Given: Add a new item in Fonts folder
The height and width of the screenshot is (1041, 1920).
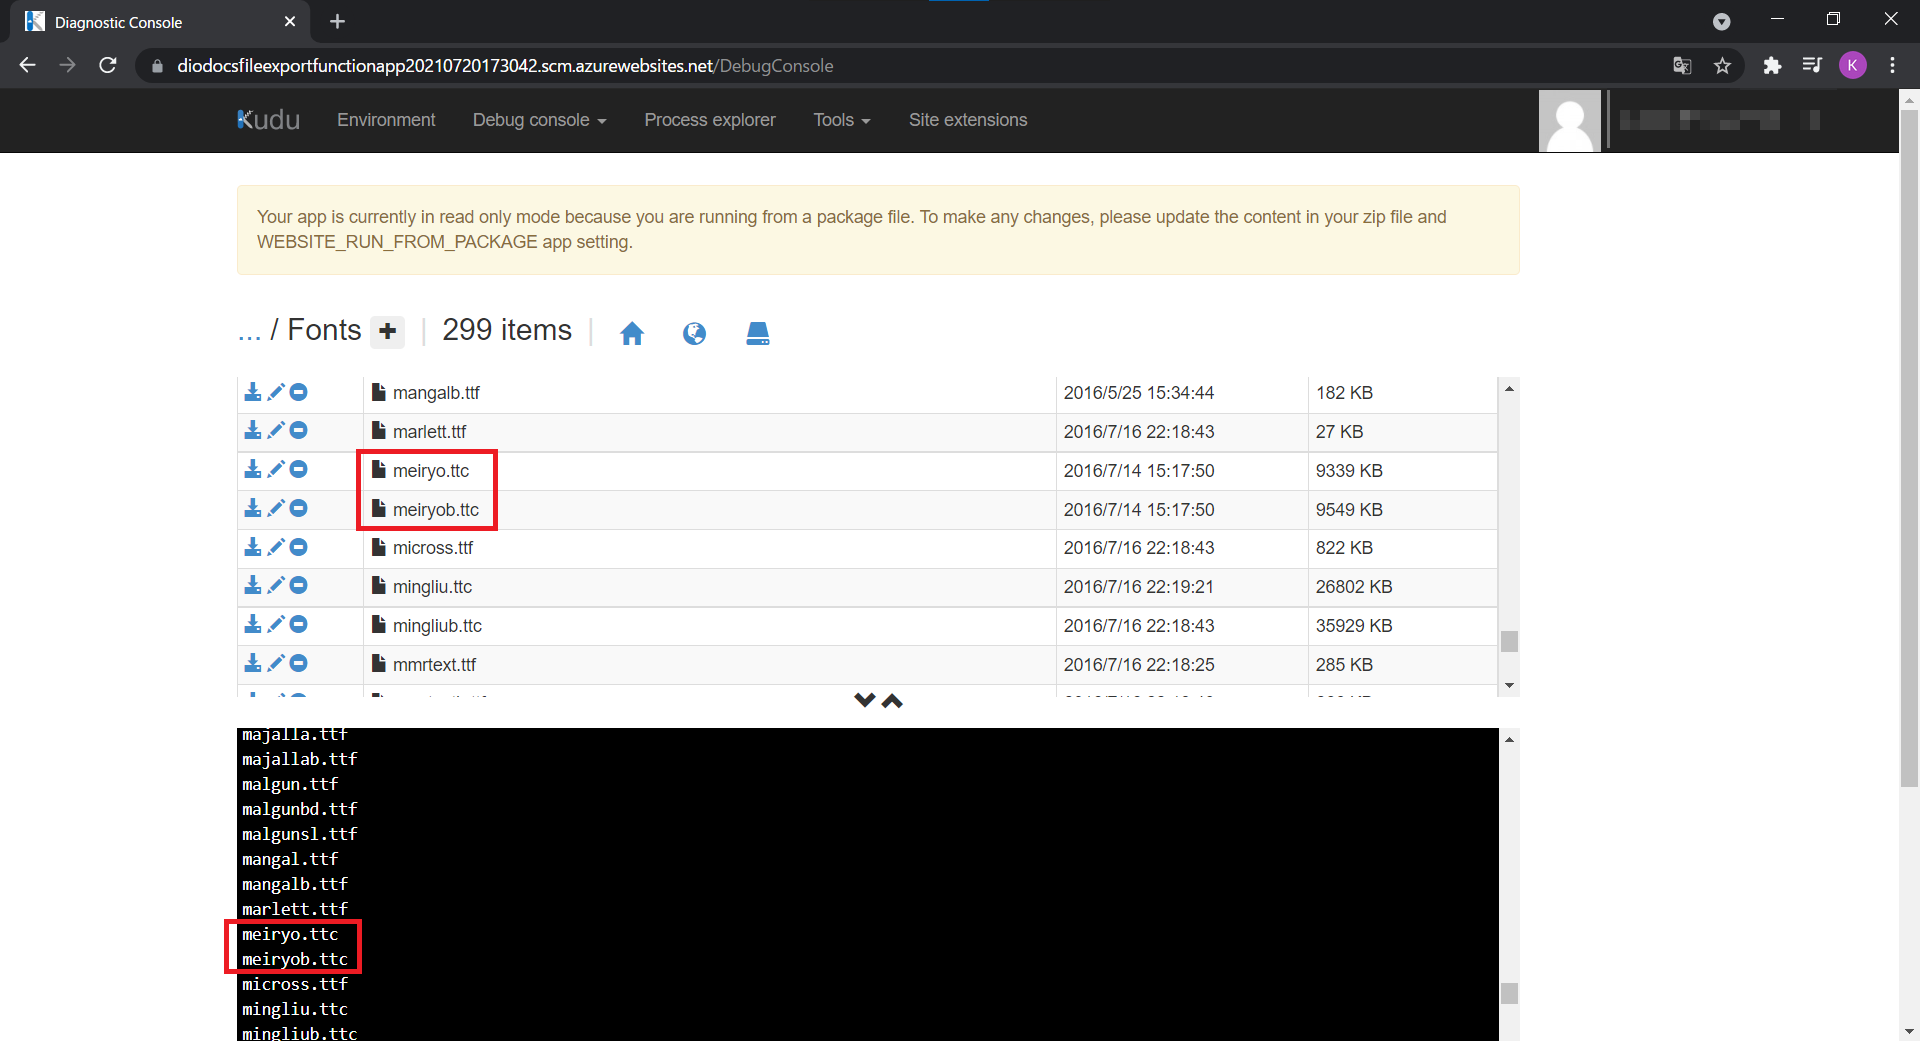Looking at the screenshot, I should click(x=388, y=331).
